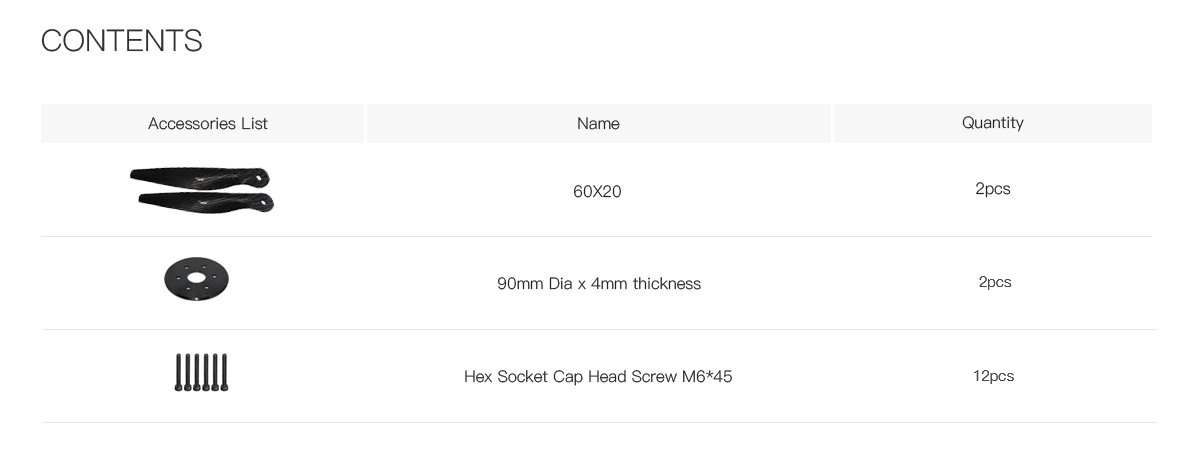
Task: Click the 60X20 propeller name
Action: pyautogui.click(x=597, y=190)
